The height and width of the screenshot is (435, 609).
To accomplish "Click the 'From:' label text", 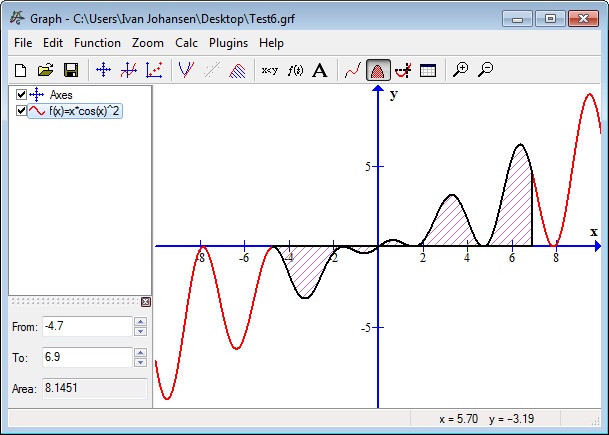I will click(x=25, y=327).
